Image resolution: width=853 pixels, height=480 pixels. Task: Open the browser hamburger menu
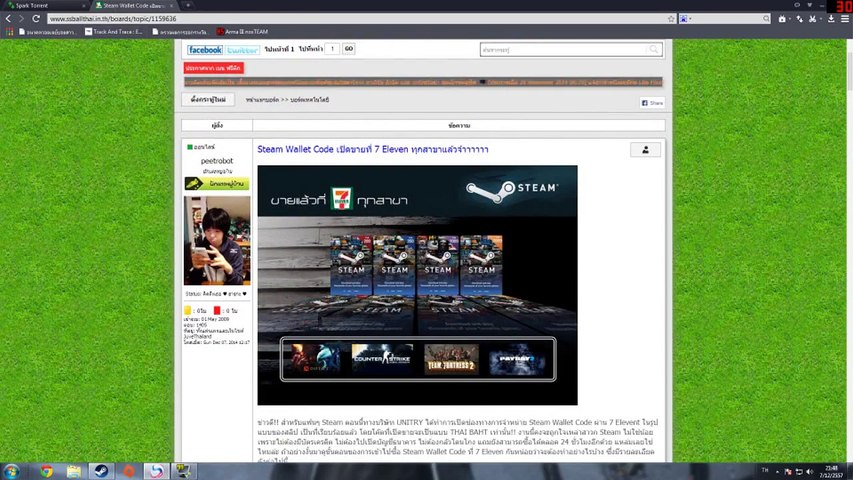(845, 19)
